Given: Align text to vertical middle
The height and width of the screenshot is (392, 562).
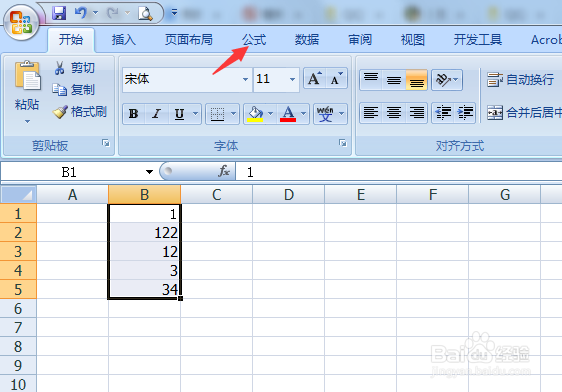Looking at the screenshot, I should 394,80.
